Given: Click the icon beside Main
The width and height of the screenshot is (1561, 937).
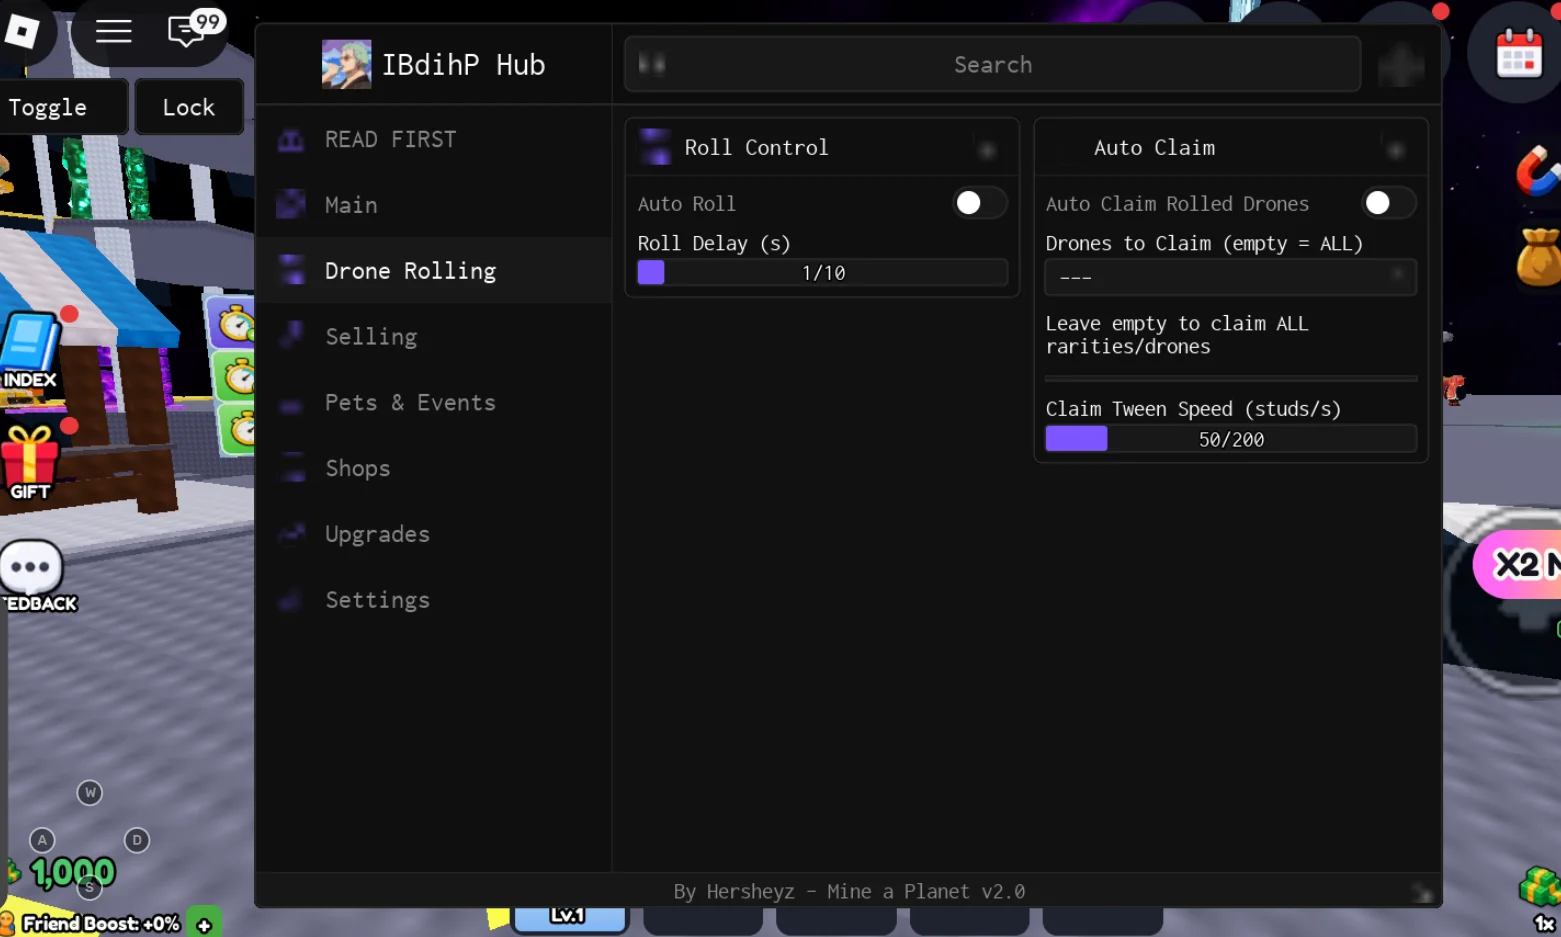Looking at the screenshot, I should coord(291,205).
